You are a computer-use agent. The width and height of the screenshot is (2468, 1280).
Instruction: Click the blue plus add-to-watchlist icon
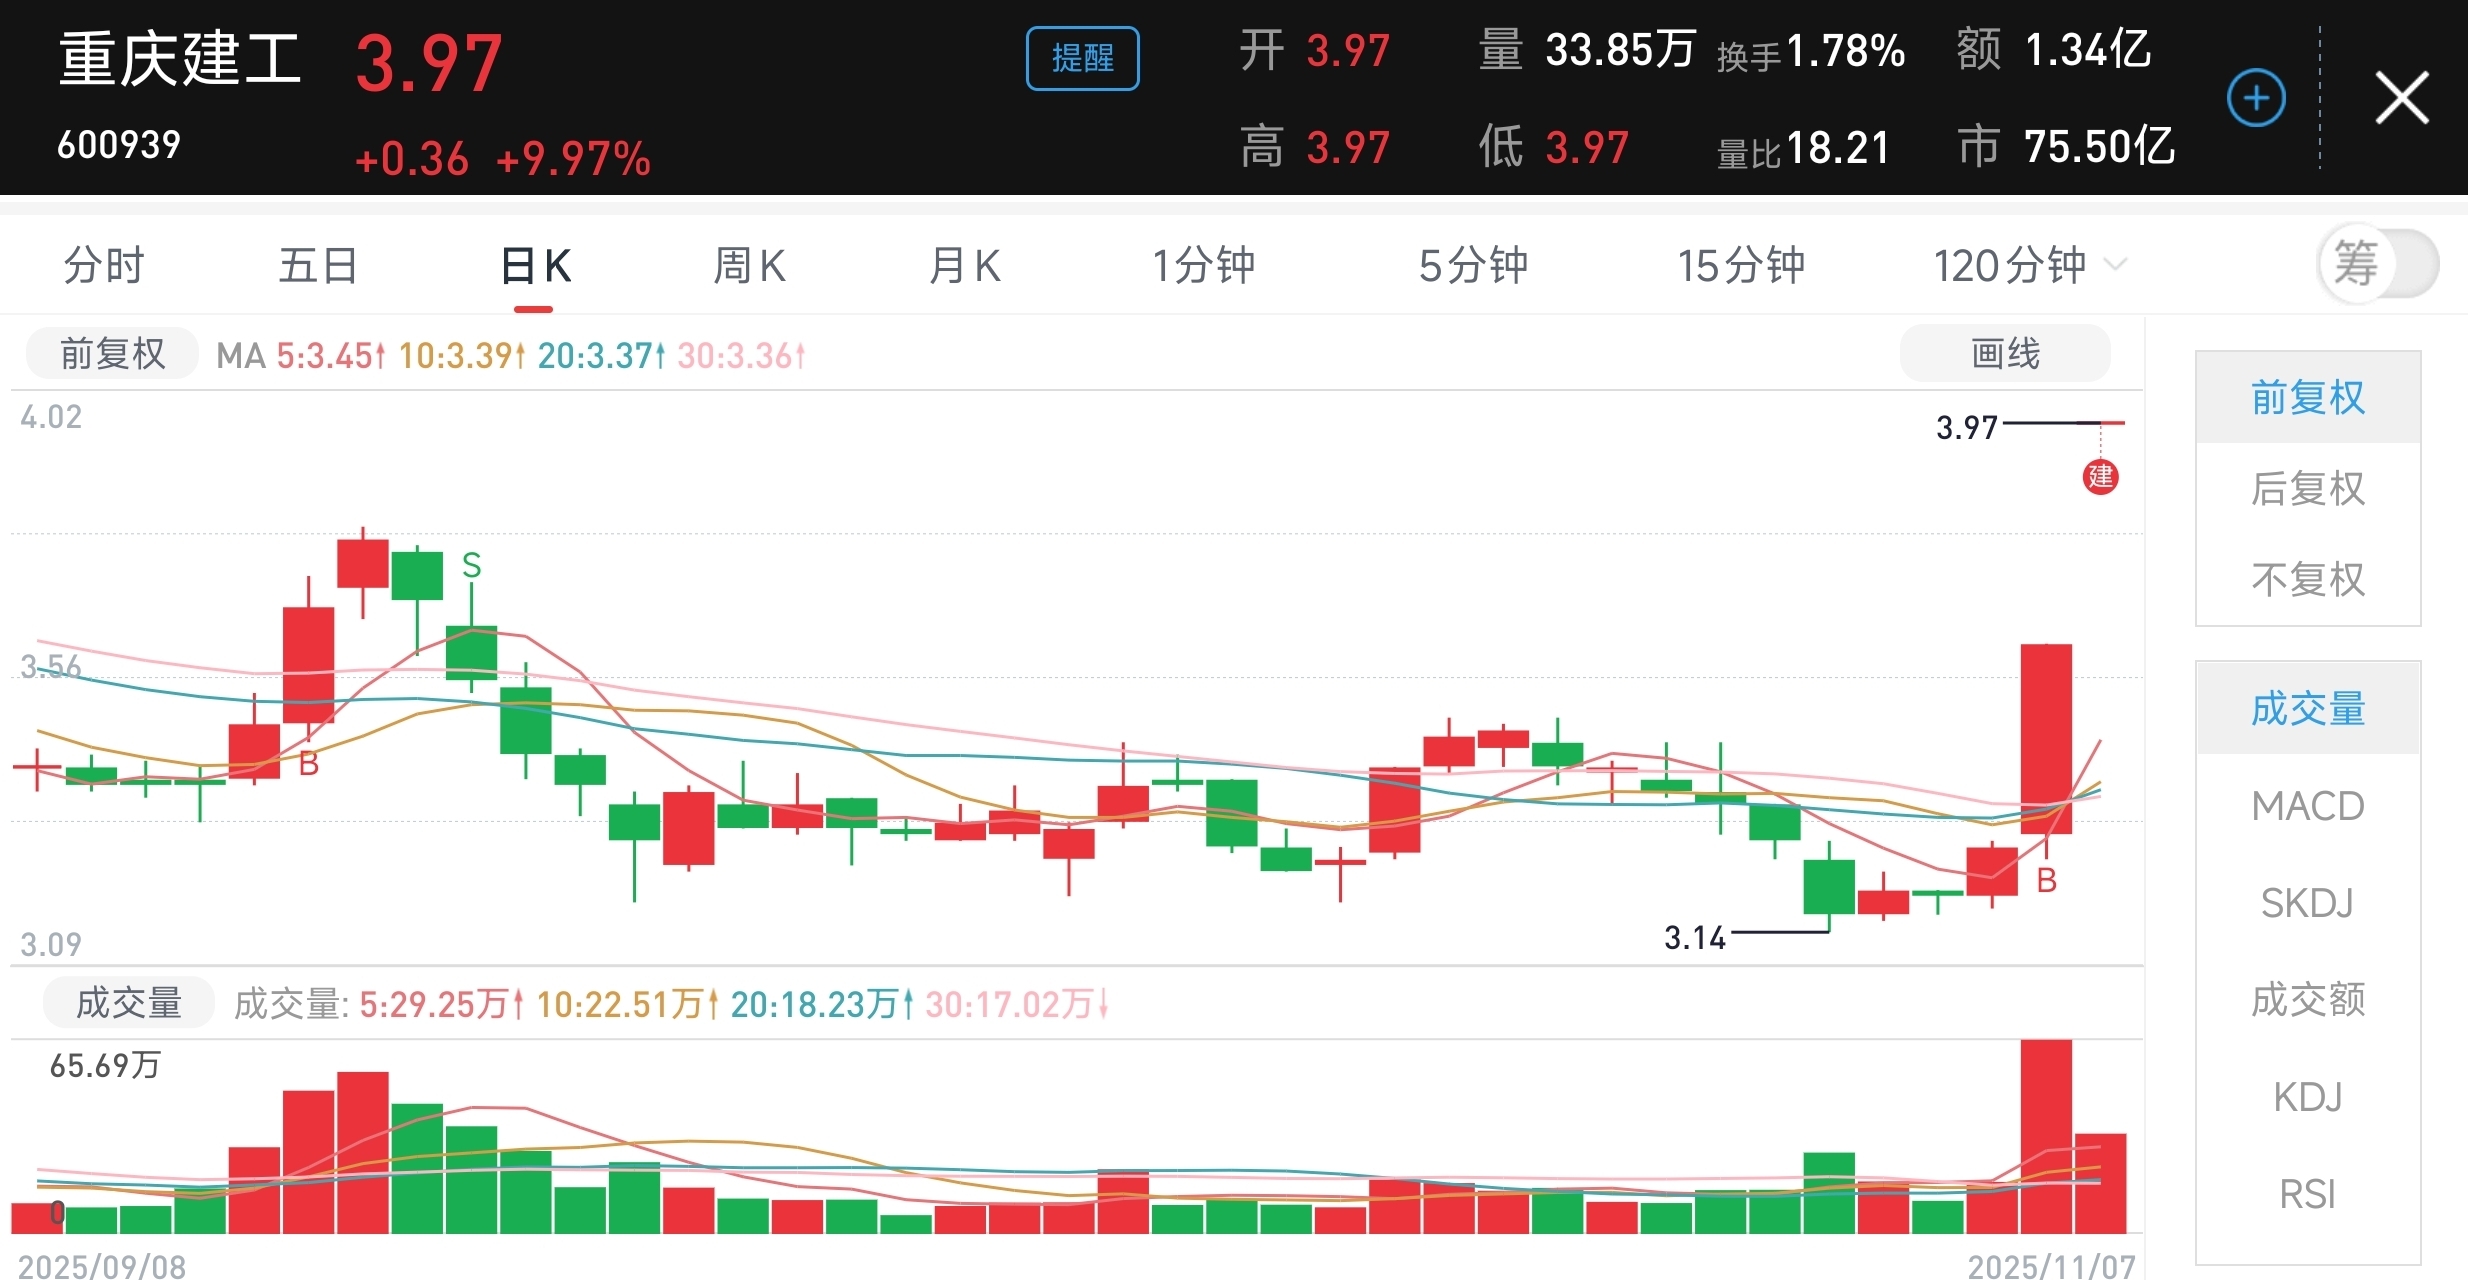click(2256, 98)
